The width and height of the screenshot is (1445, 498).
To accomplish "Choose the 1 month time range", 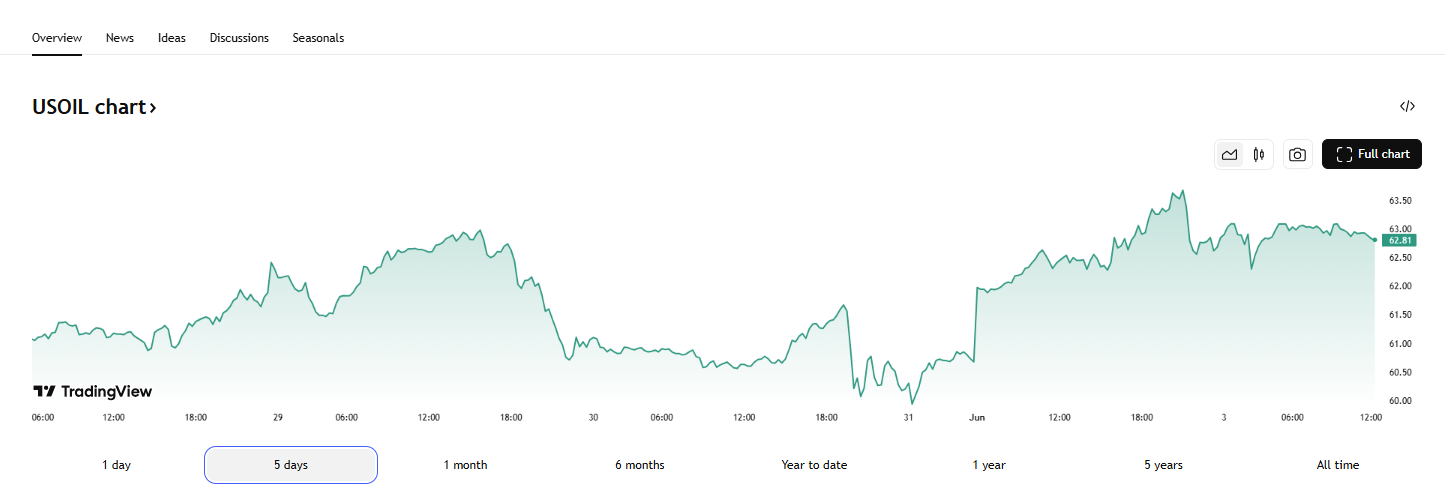I will click(x=466, y=465).
